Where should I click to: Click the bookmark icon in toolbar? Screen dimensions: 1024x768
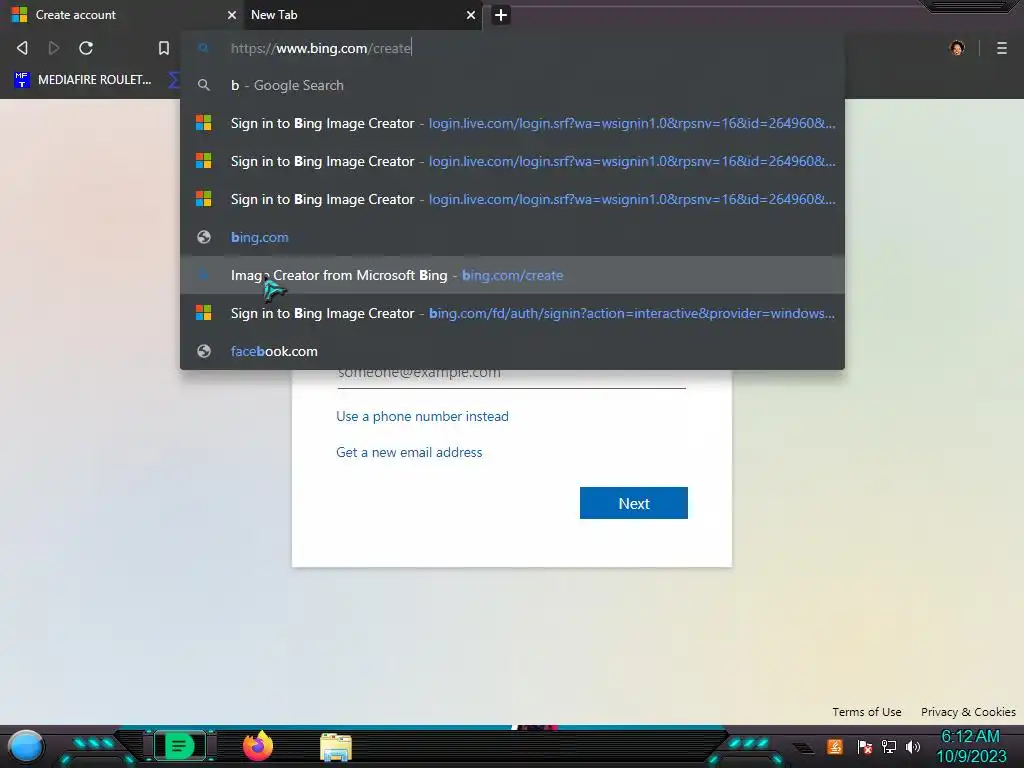(x=164, y=48)
